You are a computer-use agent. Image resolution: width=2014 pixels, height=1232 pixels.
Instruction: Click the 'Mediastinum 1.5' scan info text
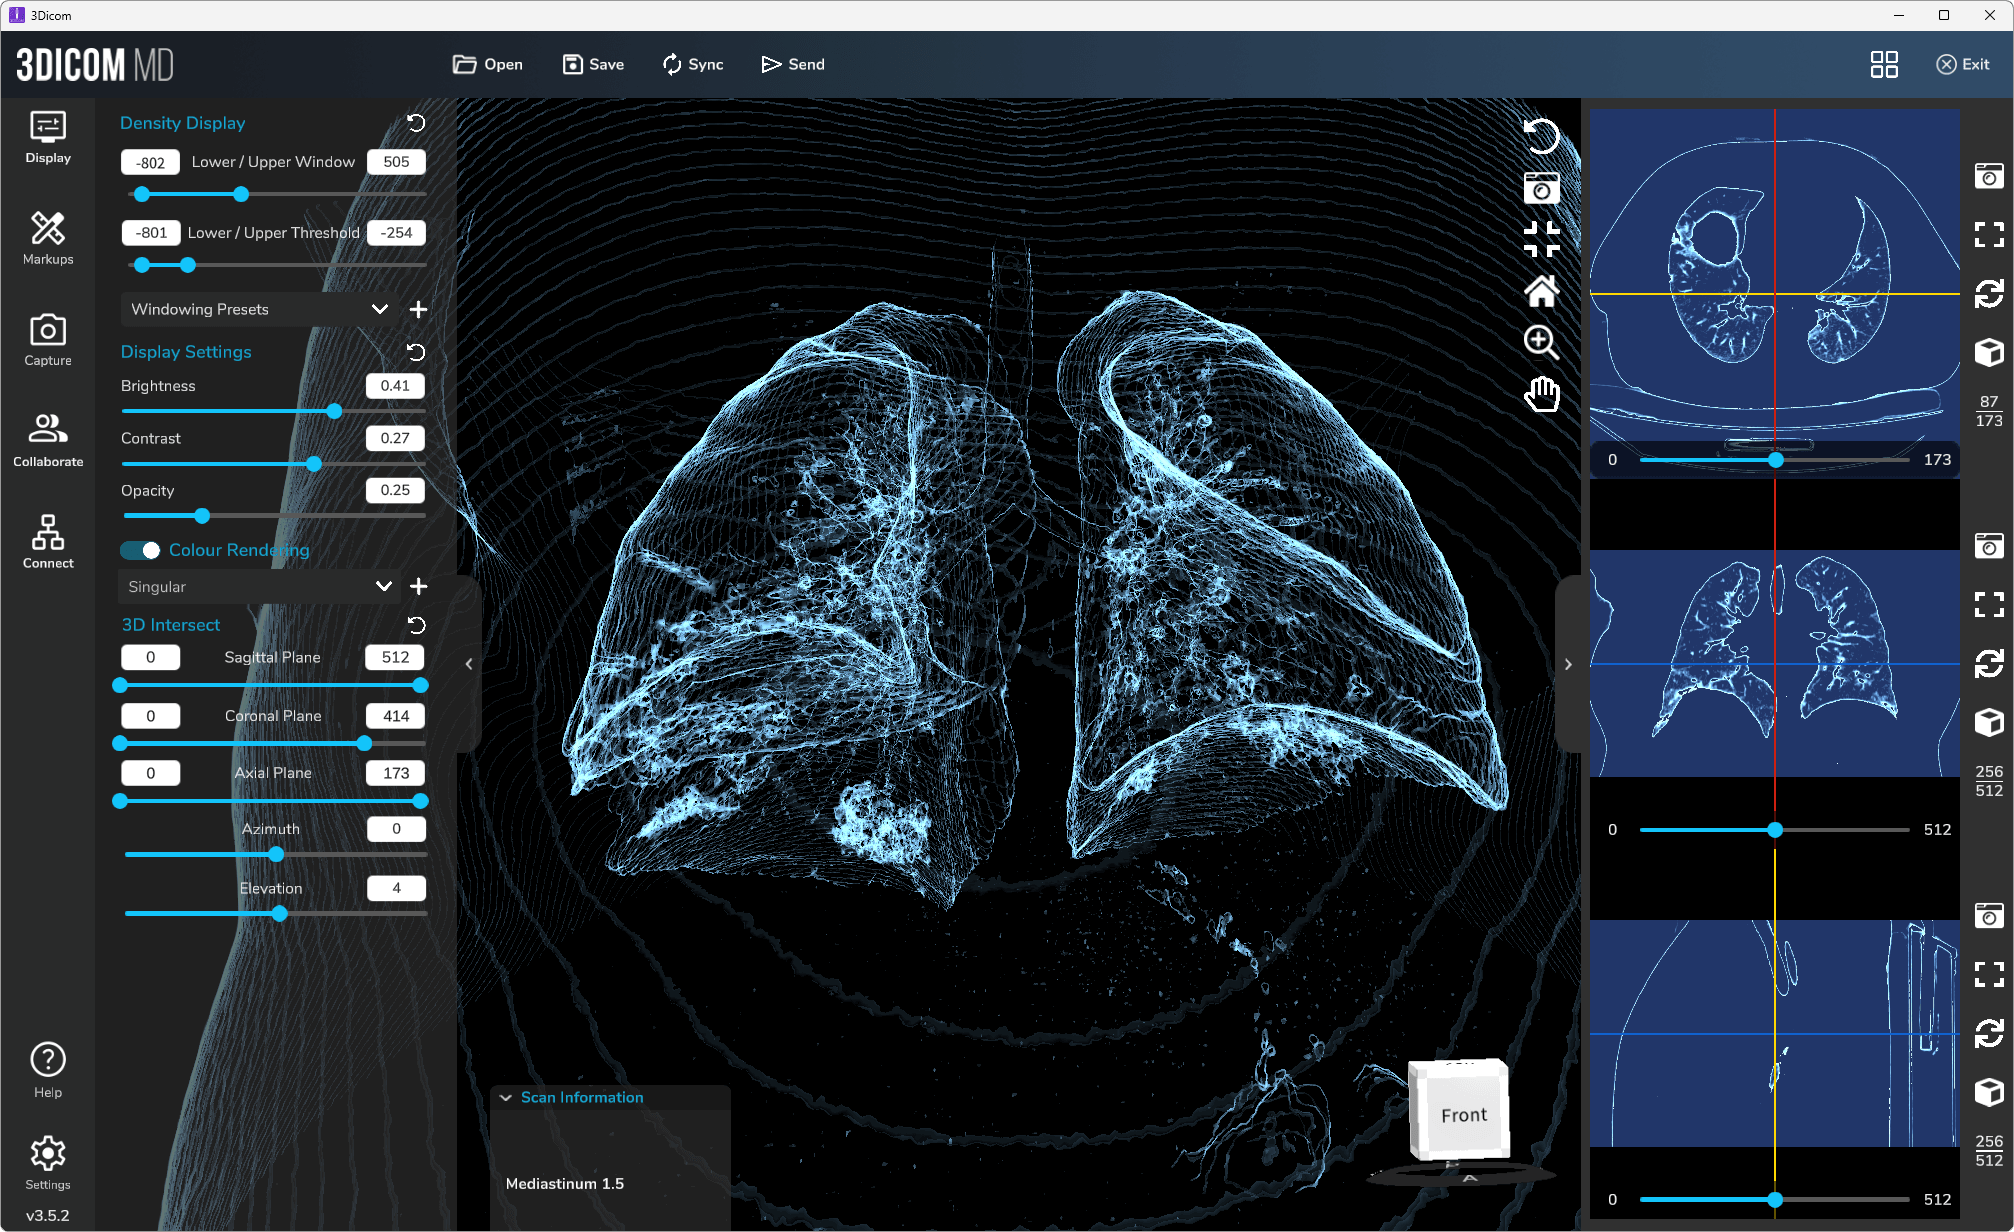coord(565,1184)
